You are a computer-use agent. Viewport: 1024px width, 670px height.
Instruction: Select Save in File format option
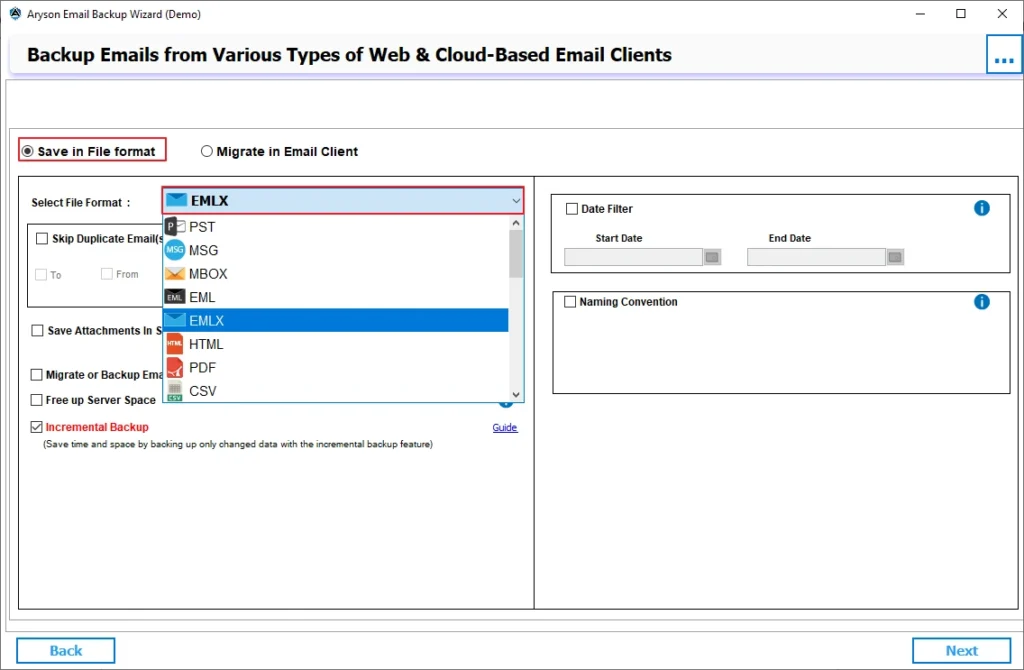point(91,150)
